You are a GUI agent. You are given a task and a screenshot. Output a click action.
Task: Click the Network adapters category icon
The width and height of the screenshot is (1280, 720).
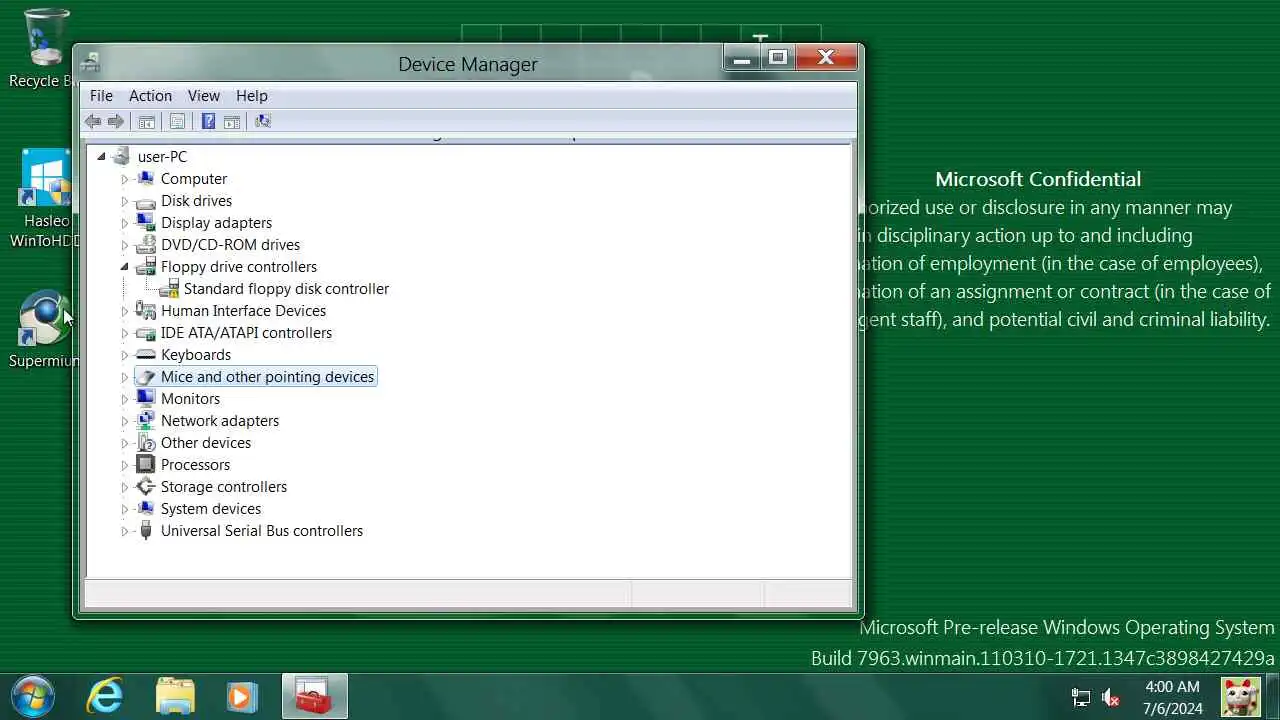[x=146, y=421]
